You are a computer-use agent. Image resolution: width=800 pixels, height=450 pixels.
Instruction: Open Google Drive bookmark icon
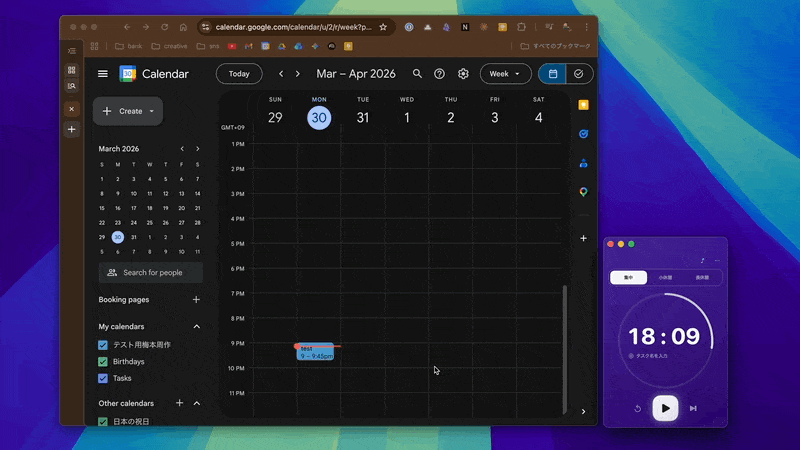(x=282, y=46)
